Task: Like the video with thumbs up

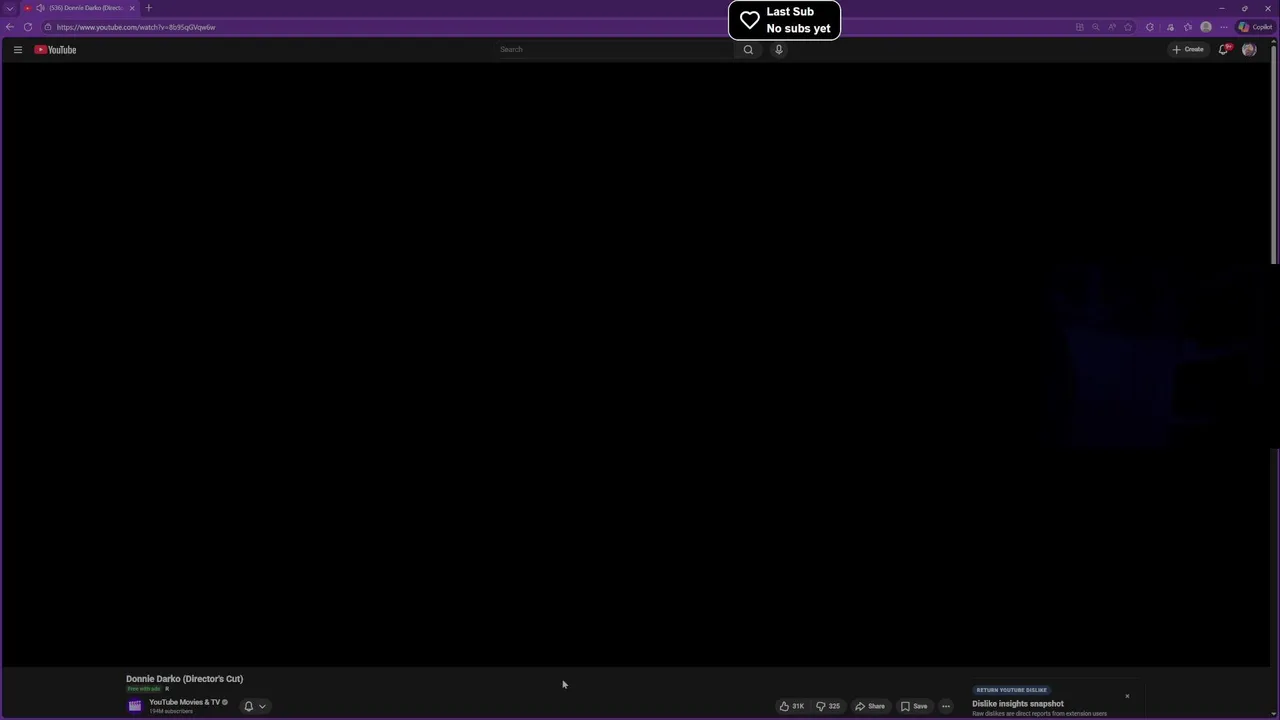Action: [x=791, y=706]
